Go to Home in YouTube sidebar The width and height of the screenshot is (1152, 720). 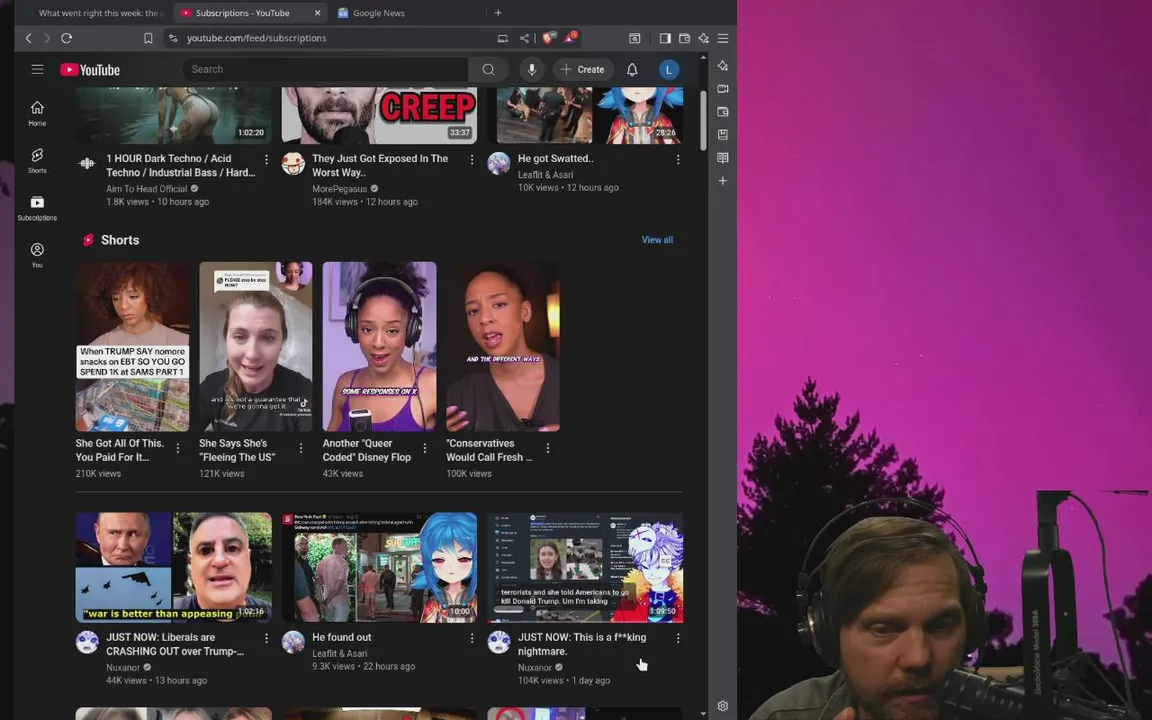point(37,113)
